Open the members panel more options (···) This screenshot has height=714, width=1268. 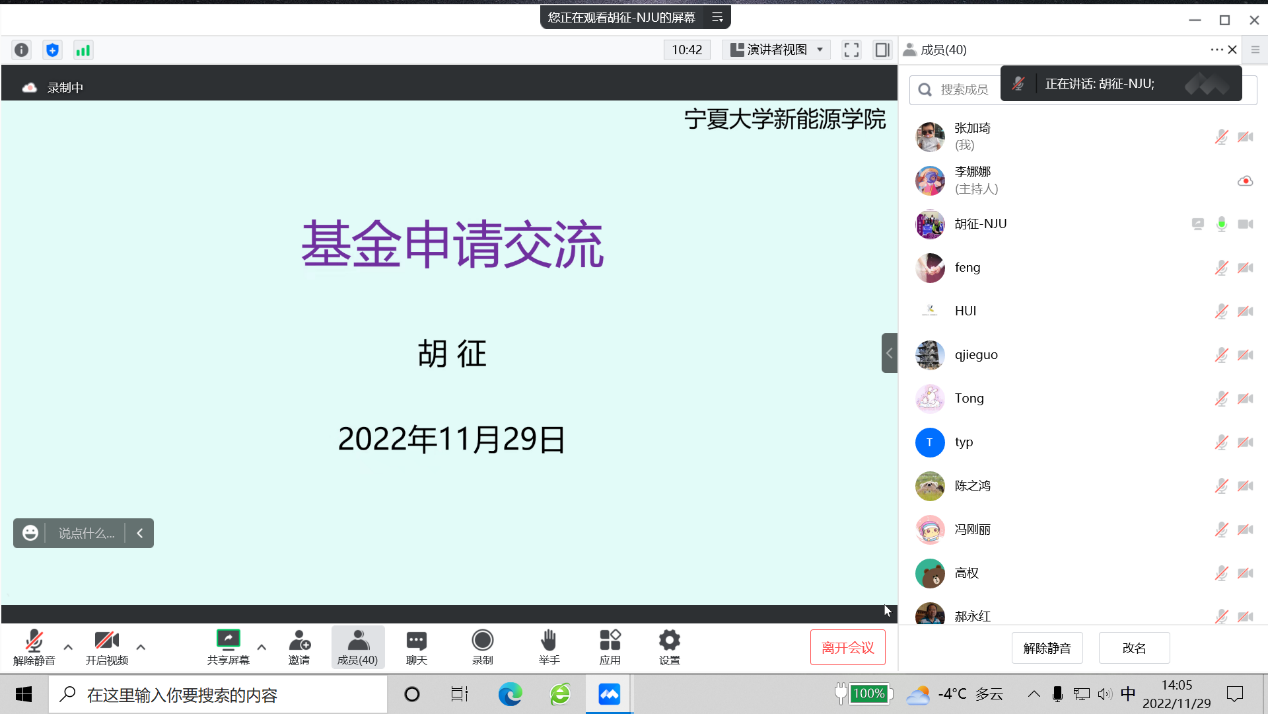click(1216, 50)
